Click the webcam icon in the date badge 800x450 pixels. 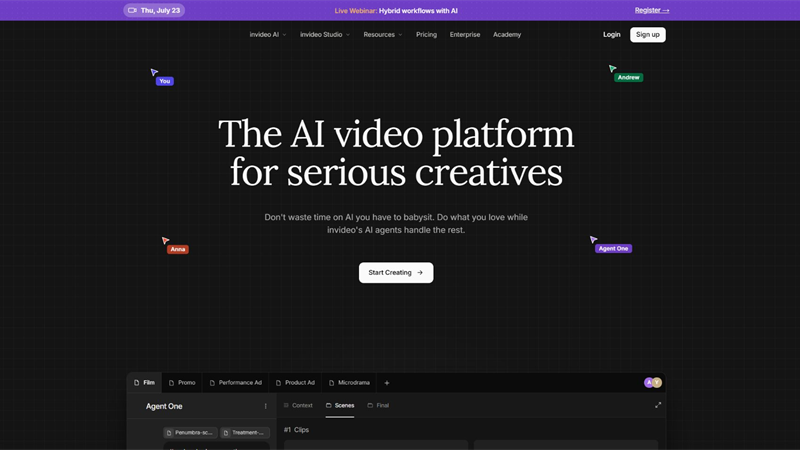click(132, 10)
